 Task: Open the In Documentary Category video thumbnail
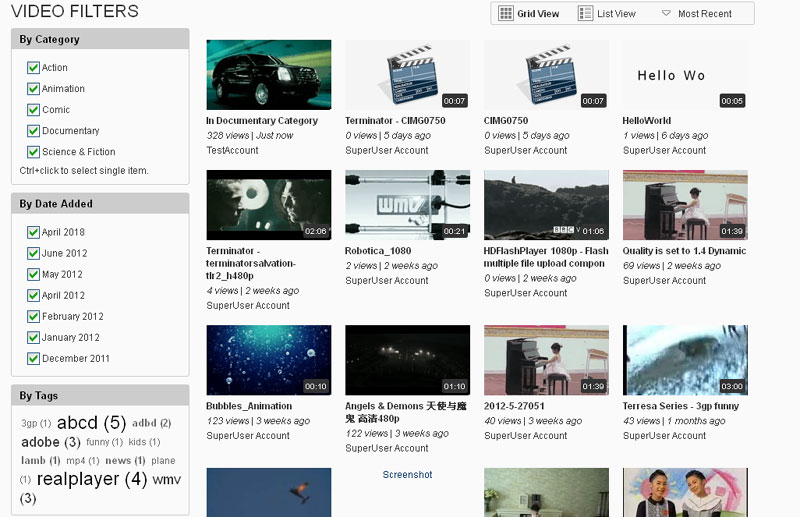point(268,75)
